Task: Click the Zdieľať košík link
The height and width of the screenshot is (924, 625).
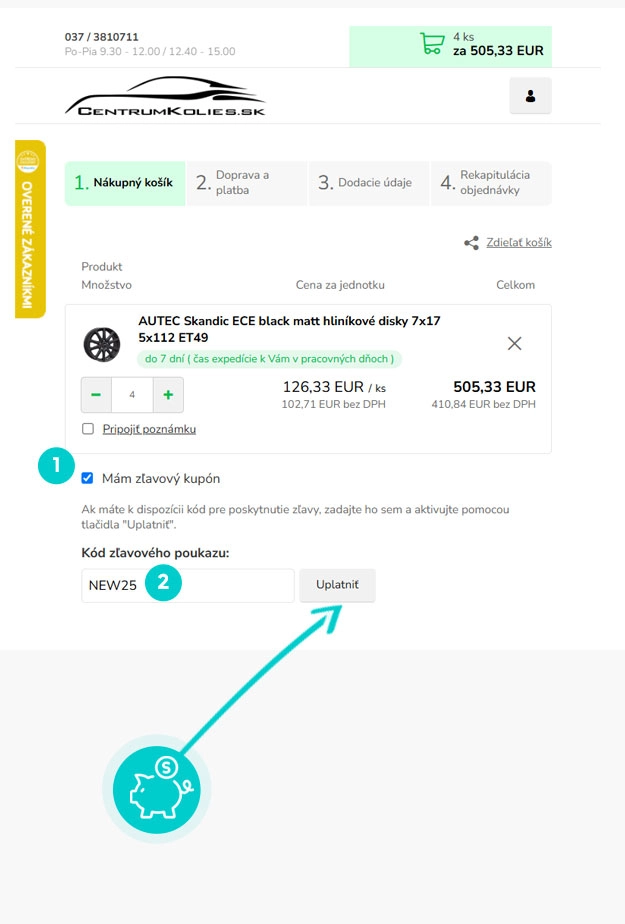Action: [x=518, y=243]
